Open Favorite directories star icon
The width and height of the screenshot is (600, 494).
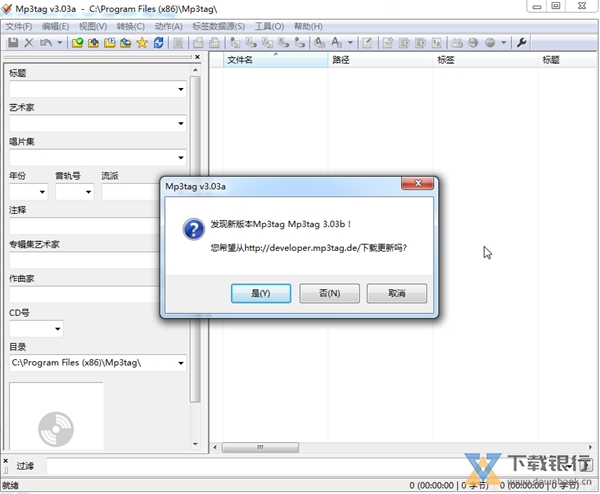[x=142, y=42]
